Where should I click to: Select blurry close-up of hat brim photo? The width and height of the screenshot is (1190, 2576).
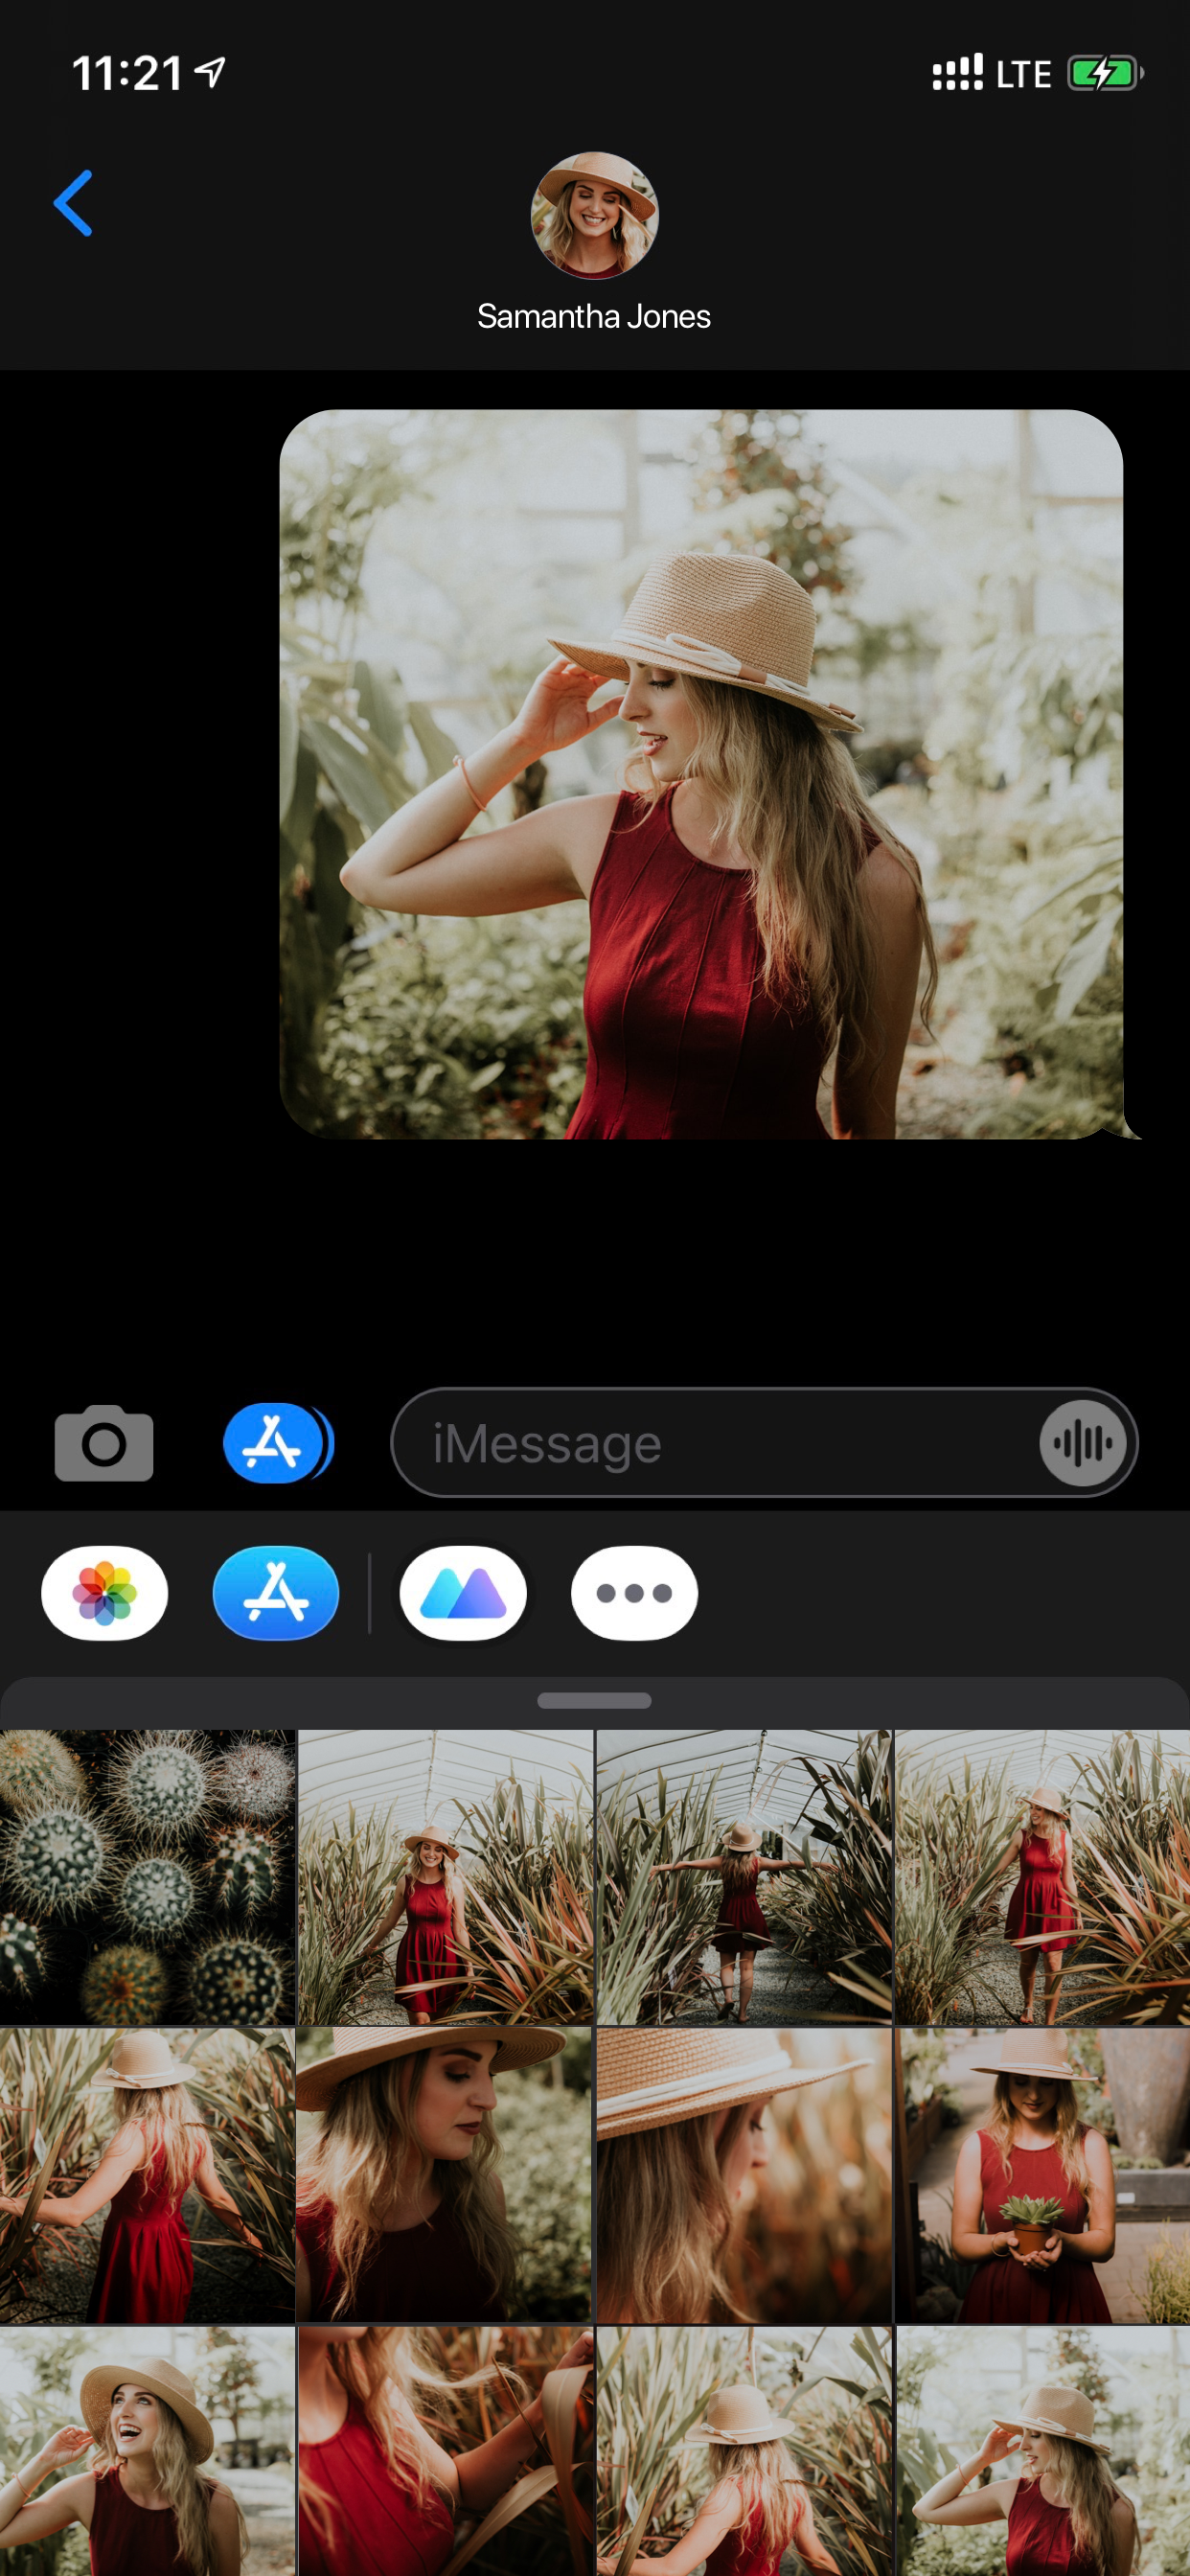coord(743,2176)
